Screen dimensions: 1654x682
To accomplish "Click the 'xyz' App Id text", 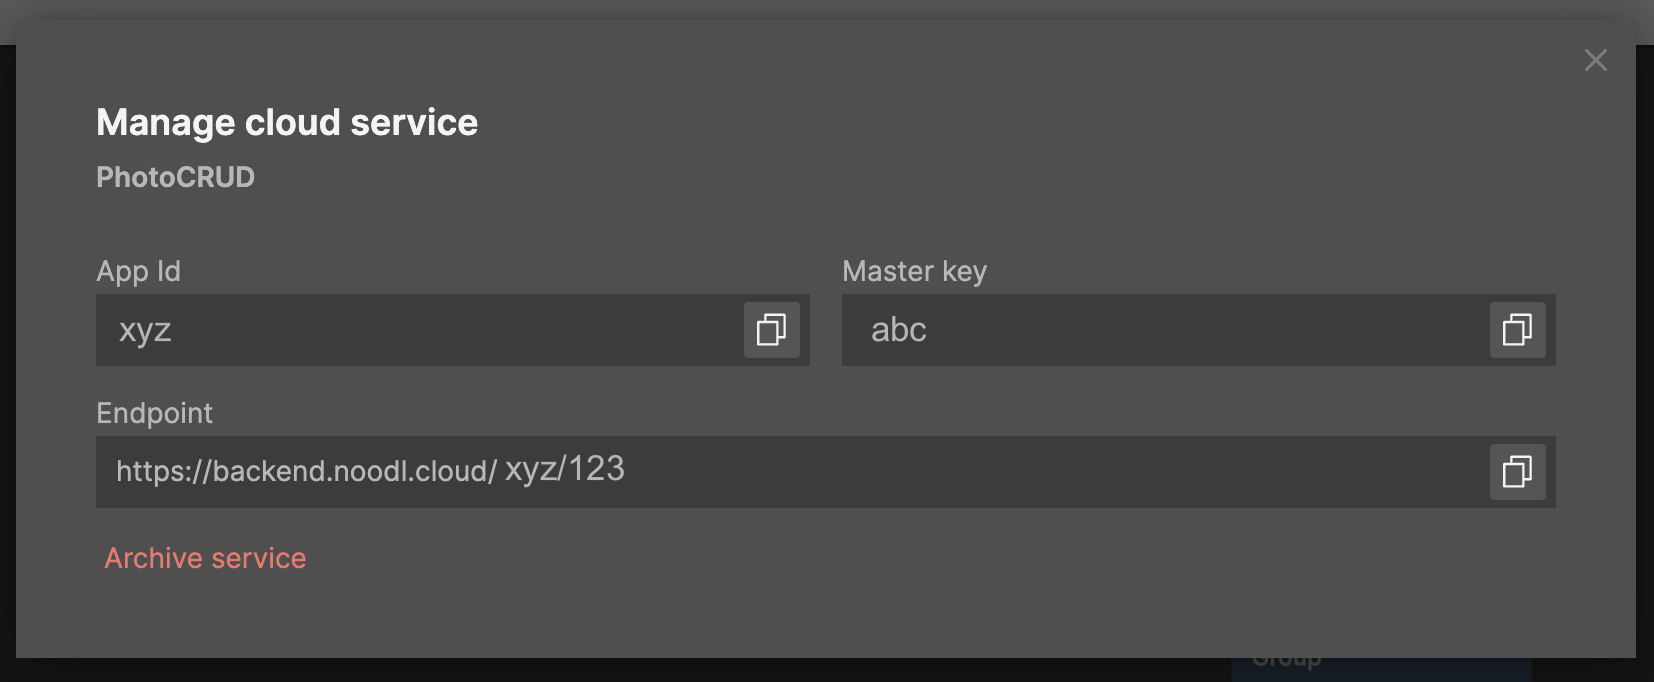I will click(x=145, y=330).
